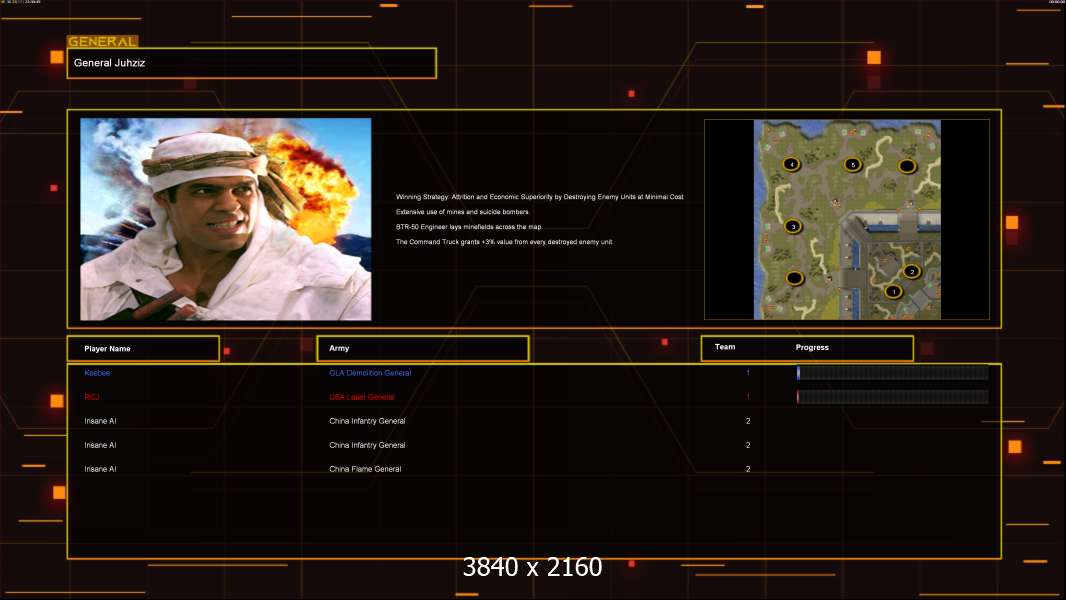
Task: Click start position marker 1 on map
Action: click(x=893, y=292)
